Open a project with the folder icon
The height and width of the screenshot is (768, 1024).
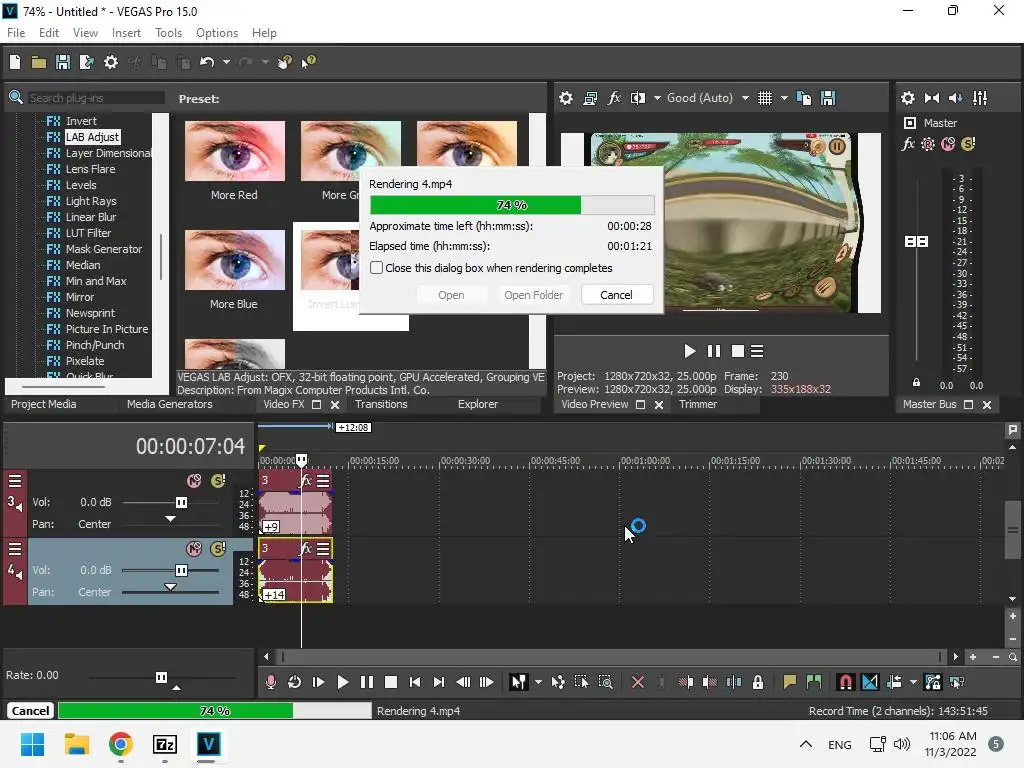[x=39, y=62]
